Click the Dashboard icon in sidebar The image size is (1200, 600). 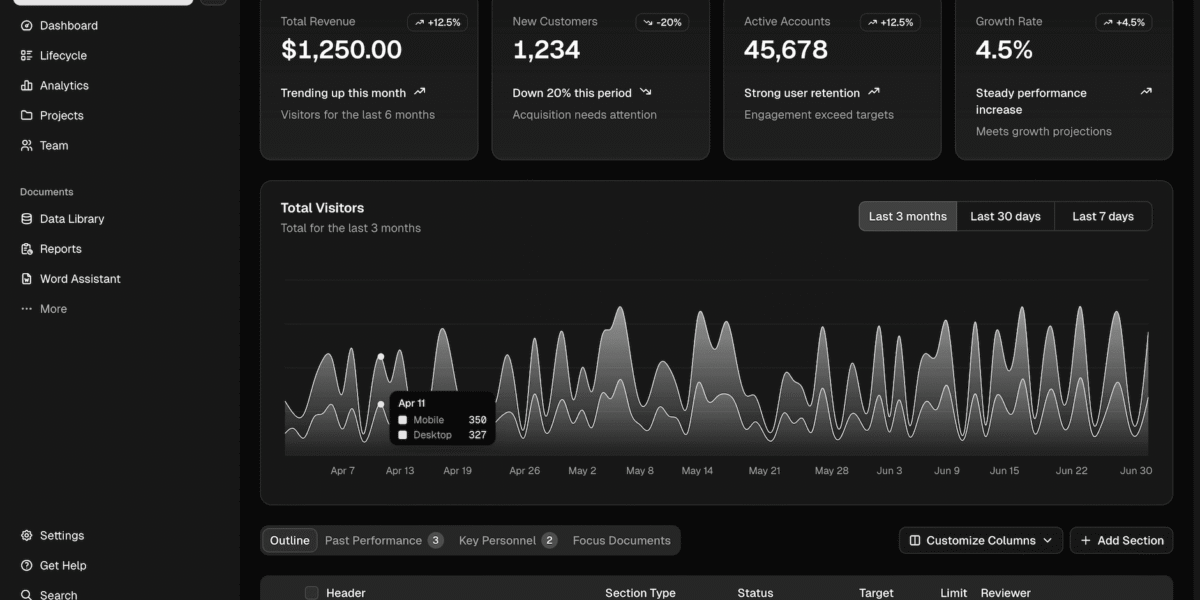pyautogui.click(x=27, y=26)
